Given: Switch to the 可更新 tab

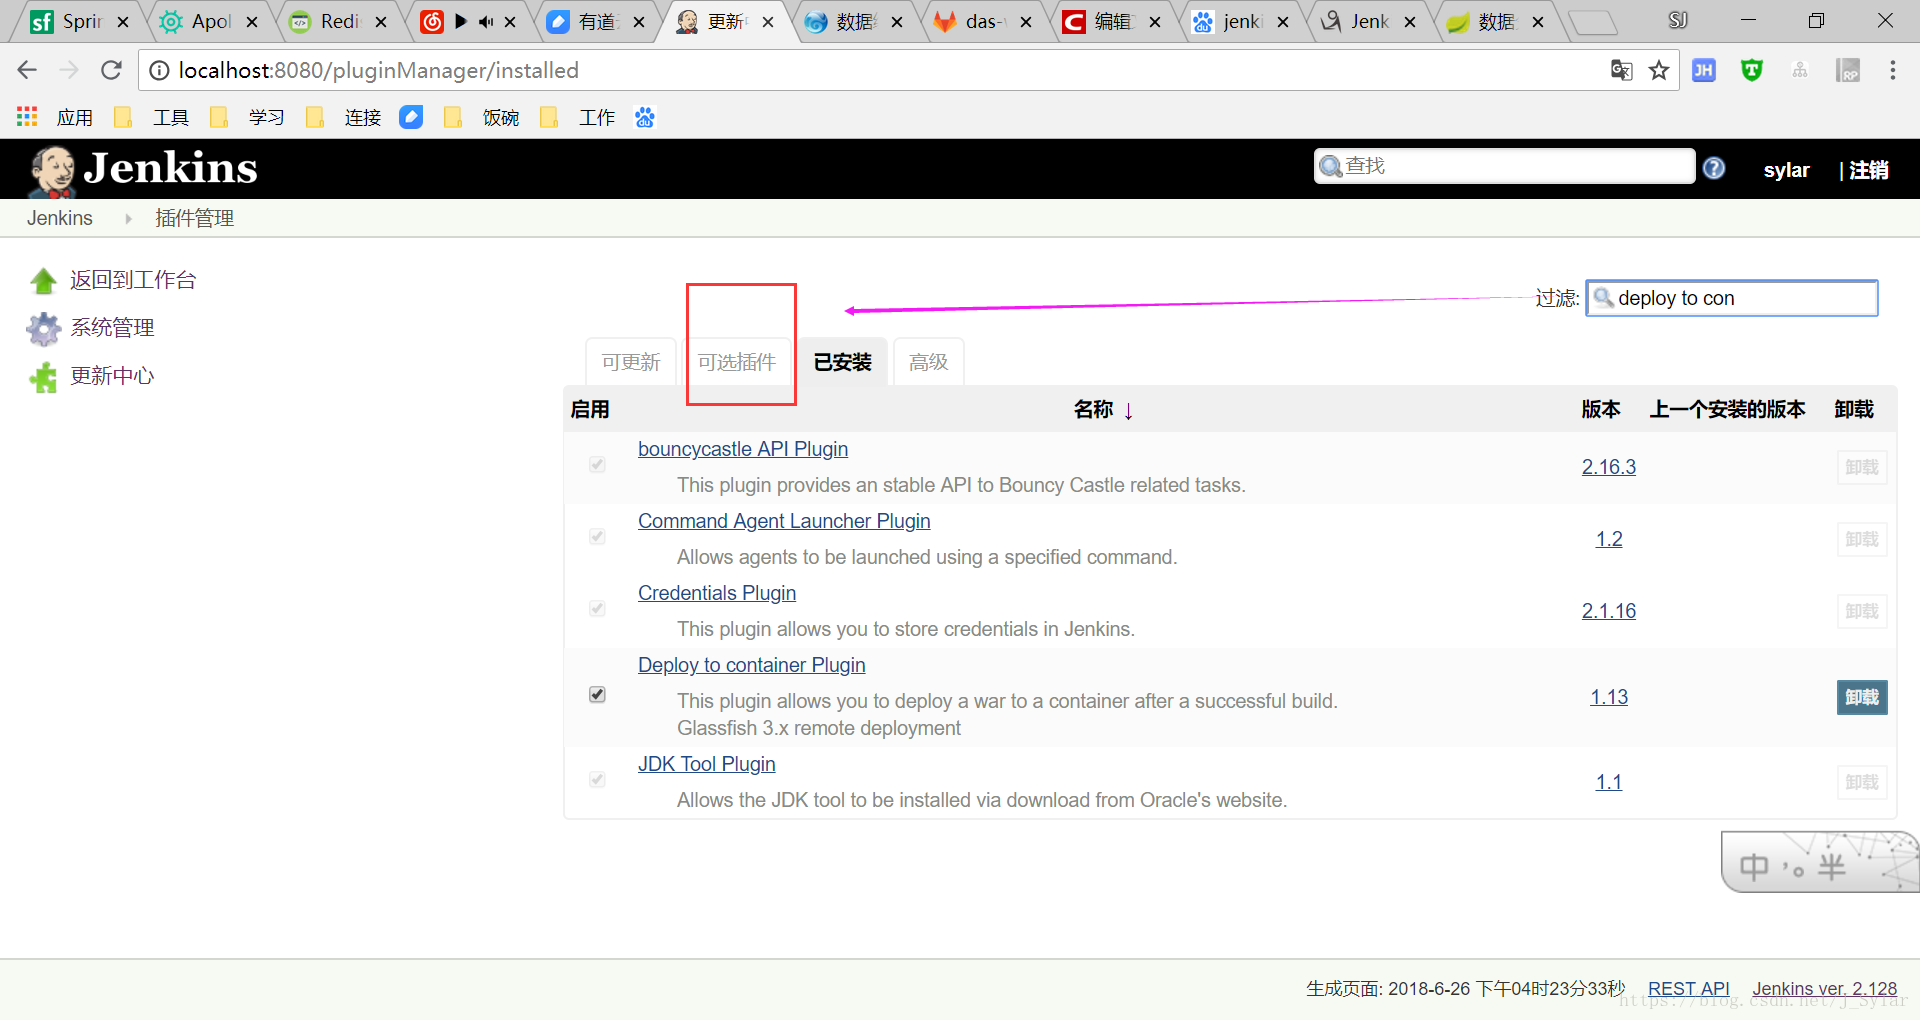Looking at the screenshot, I should 631,362.
